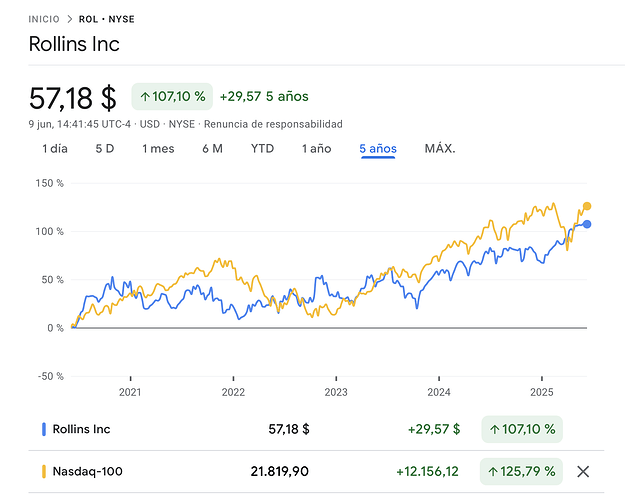The image size is (625, 499).
Task: Click the ROL · NYSE breadcrumb
Action: coord(106,19)
